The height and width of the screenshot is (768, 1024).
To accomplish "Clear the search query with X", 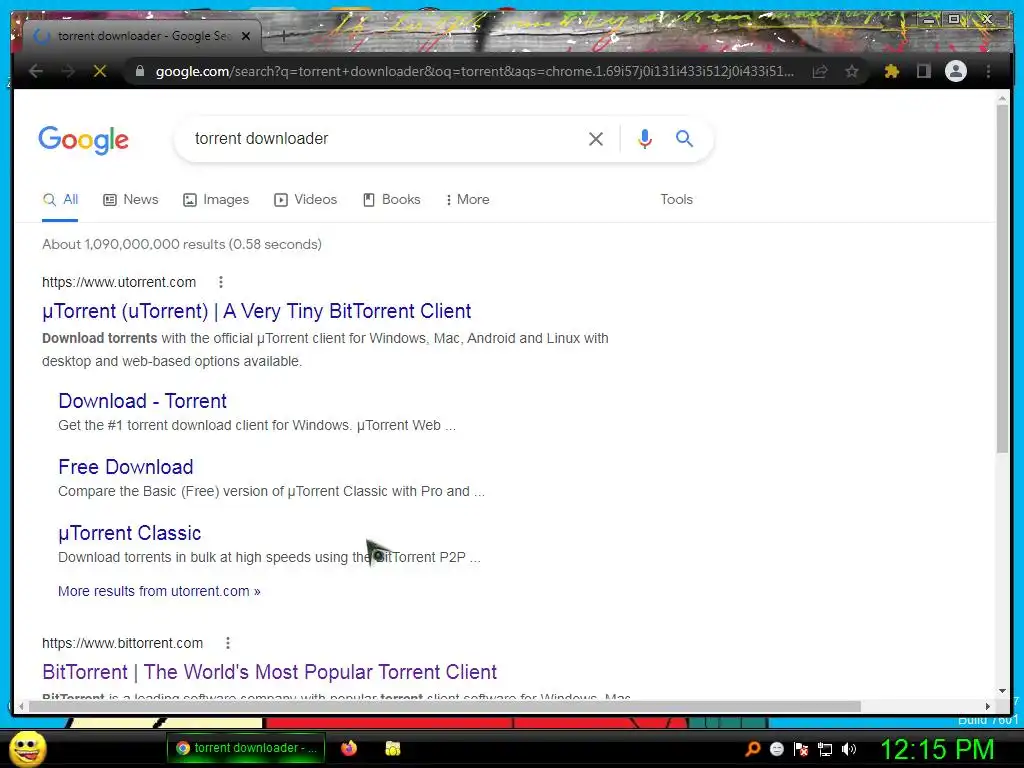I will [596, 138].
